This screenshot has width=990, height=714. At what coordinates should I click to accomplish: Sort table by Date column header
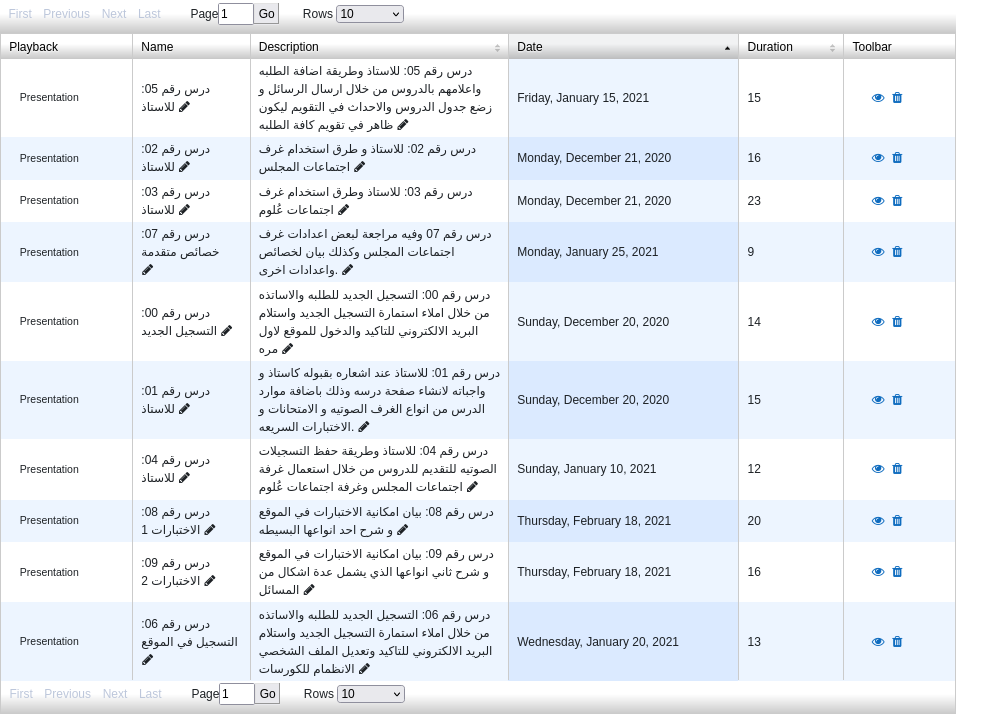tap(623, 47)
